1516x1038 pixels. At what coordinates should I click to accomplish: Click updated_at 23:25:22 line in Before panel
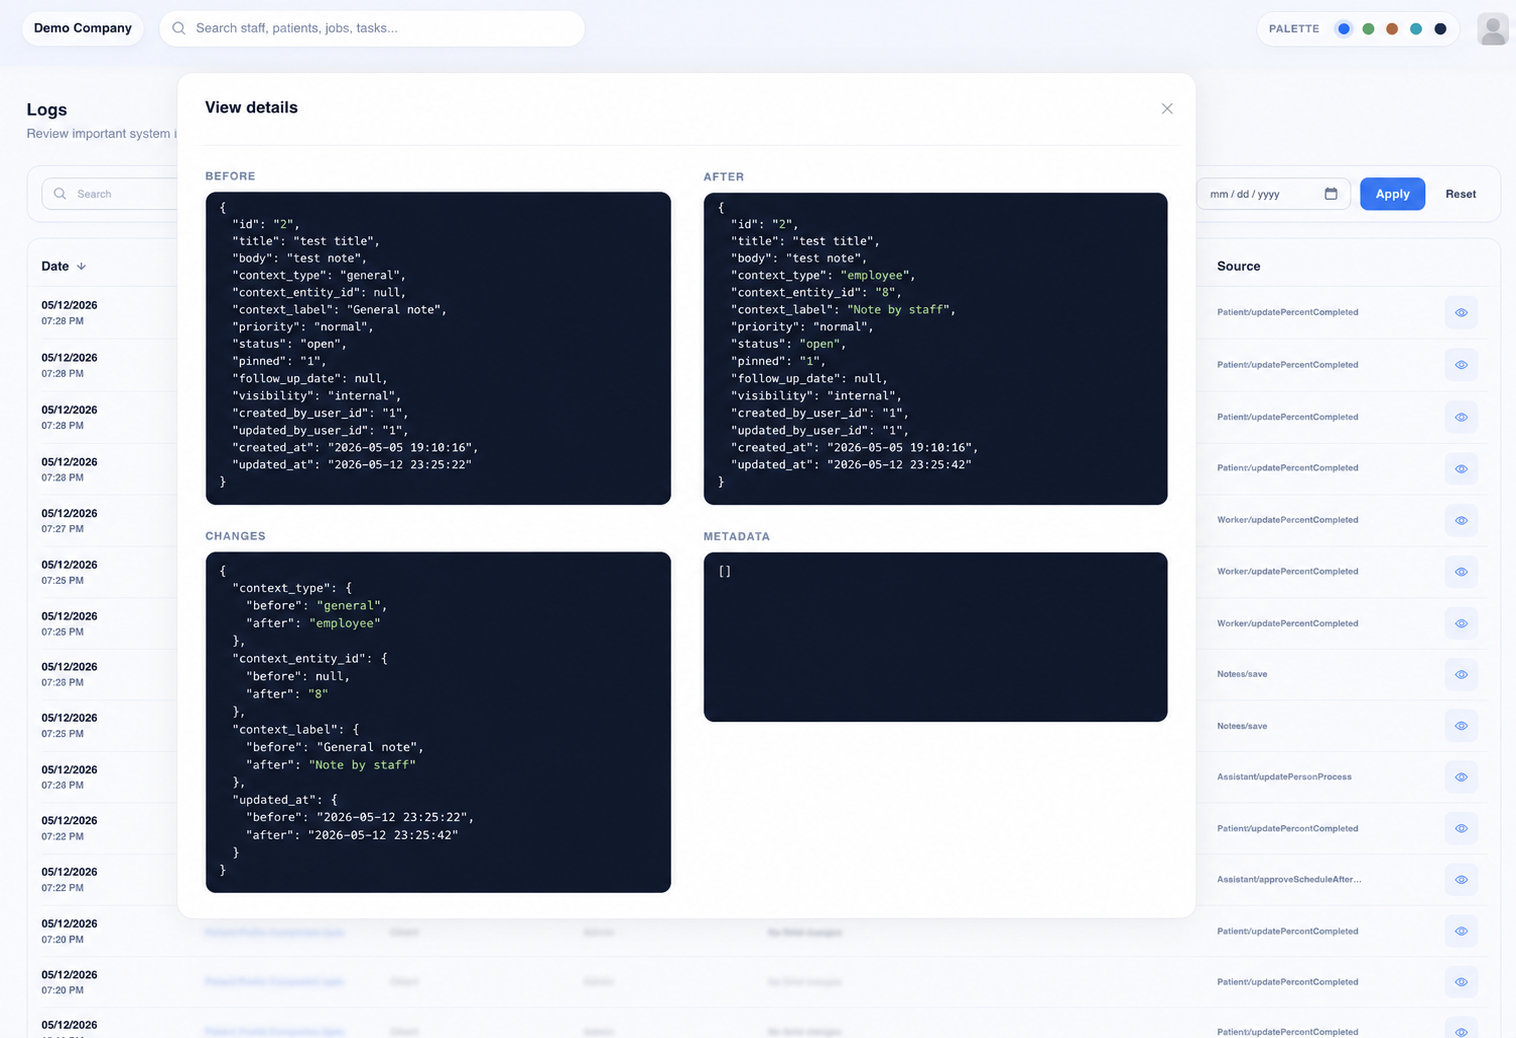(352, 465)
